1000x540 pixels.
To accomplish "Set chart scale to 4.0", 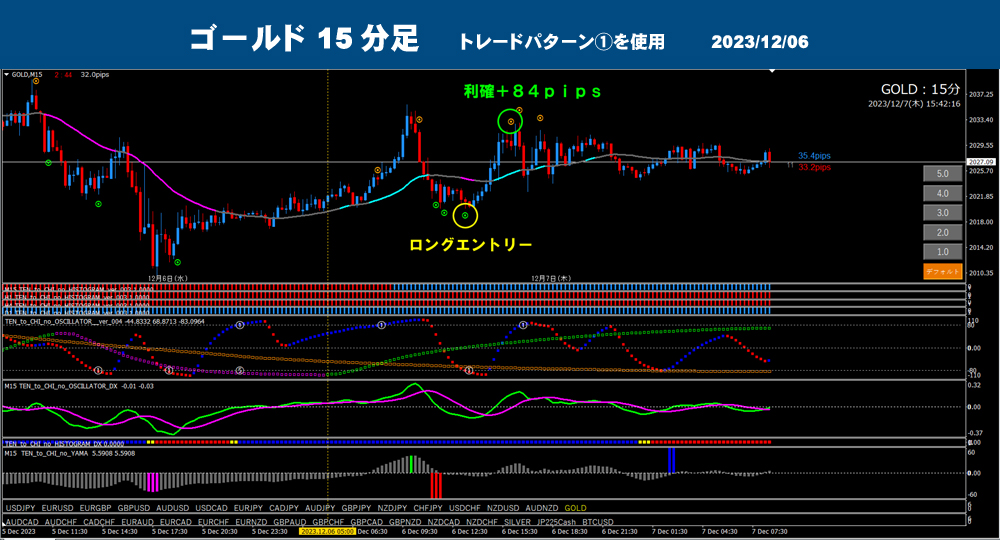I will pyautogui.click(x=943, y=193).
